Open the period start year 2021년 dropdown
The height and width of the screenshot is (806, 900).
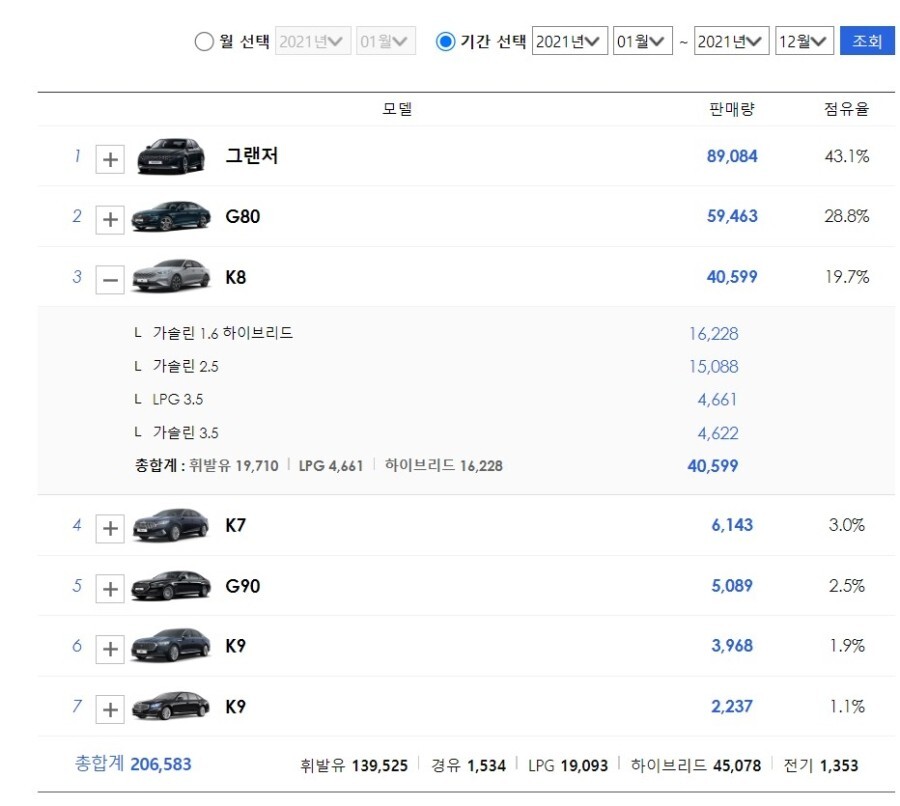[569, 41]
